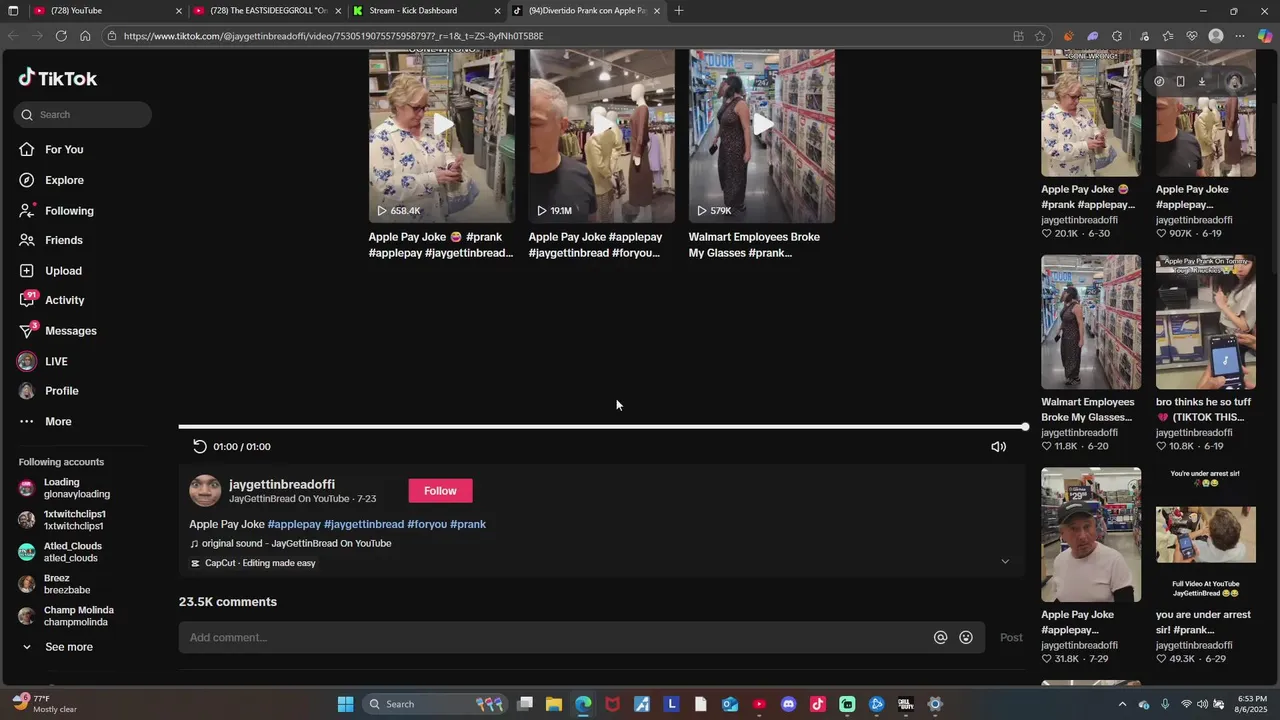Open browser favorites list
Image resolution: width=1280 pixels, height=720 pixels.
(1167, 36)
